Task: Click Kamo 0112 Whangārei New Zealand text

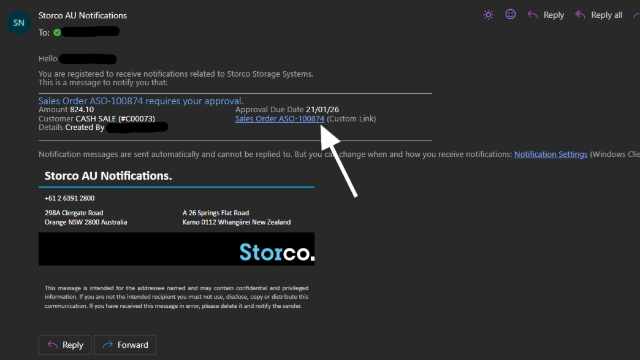Action: [237, 222]
